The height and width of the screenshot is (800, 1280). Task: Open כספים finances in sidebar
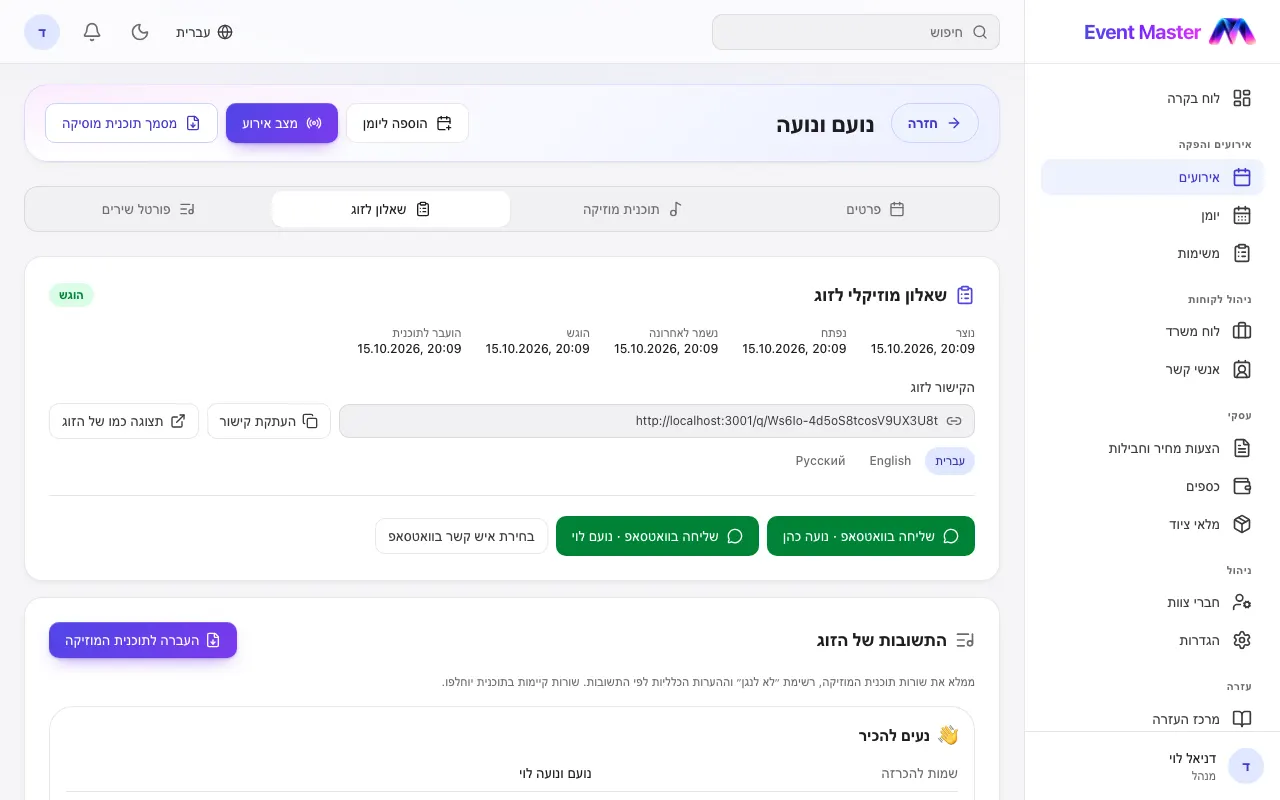(1152, 486)
